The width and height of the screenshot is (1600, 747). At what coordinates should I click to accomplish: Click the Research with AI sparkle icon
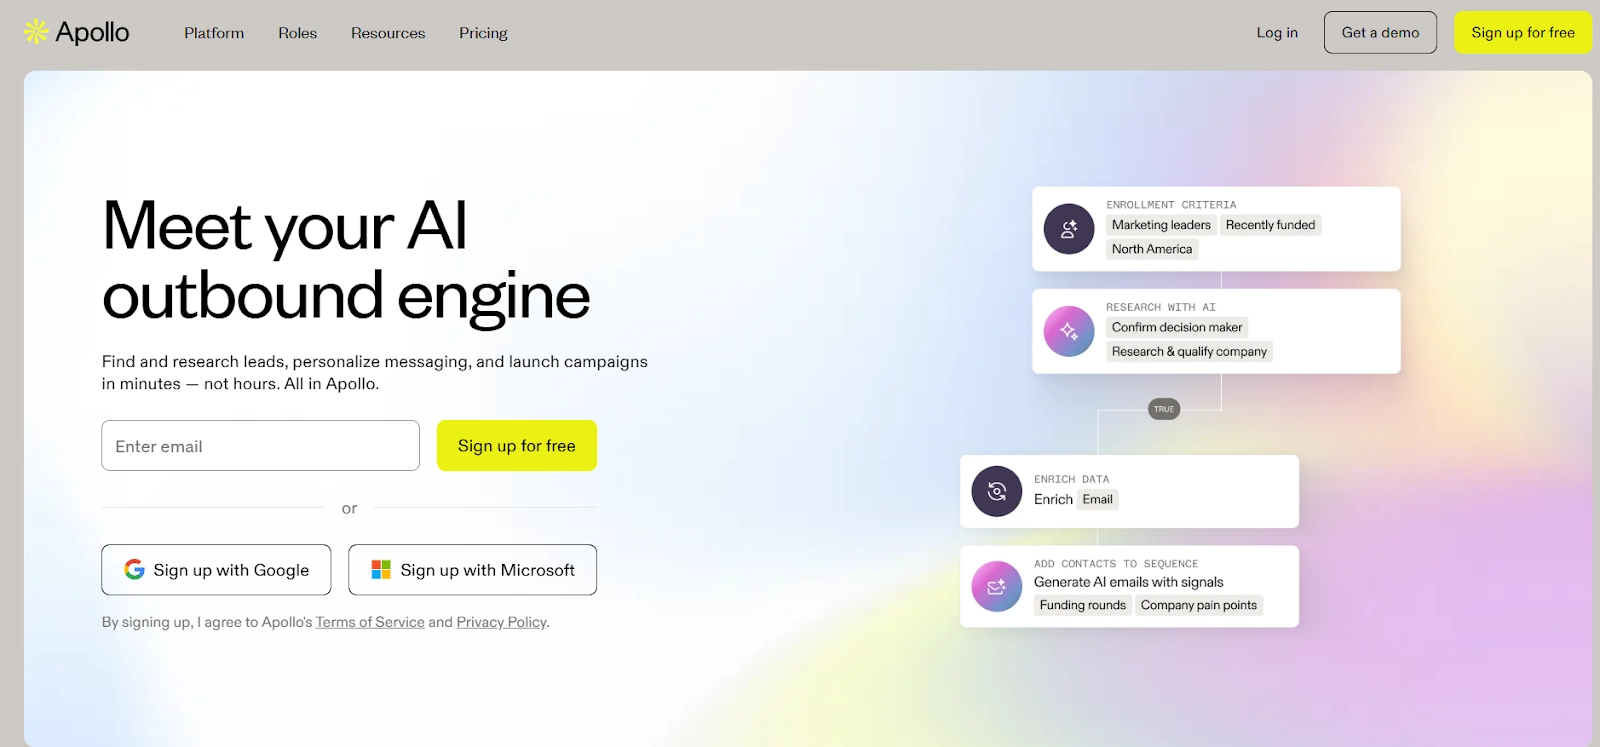1069,332
